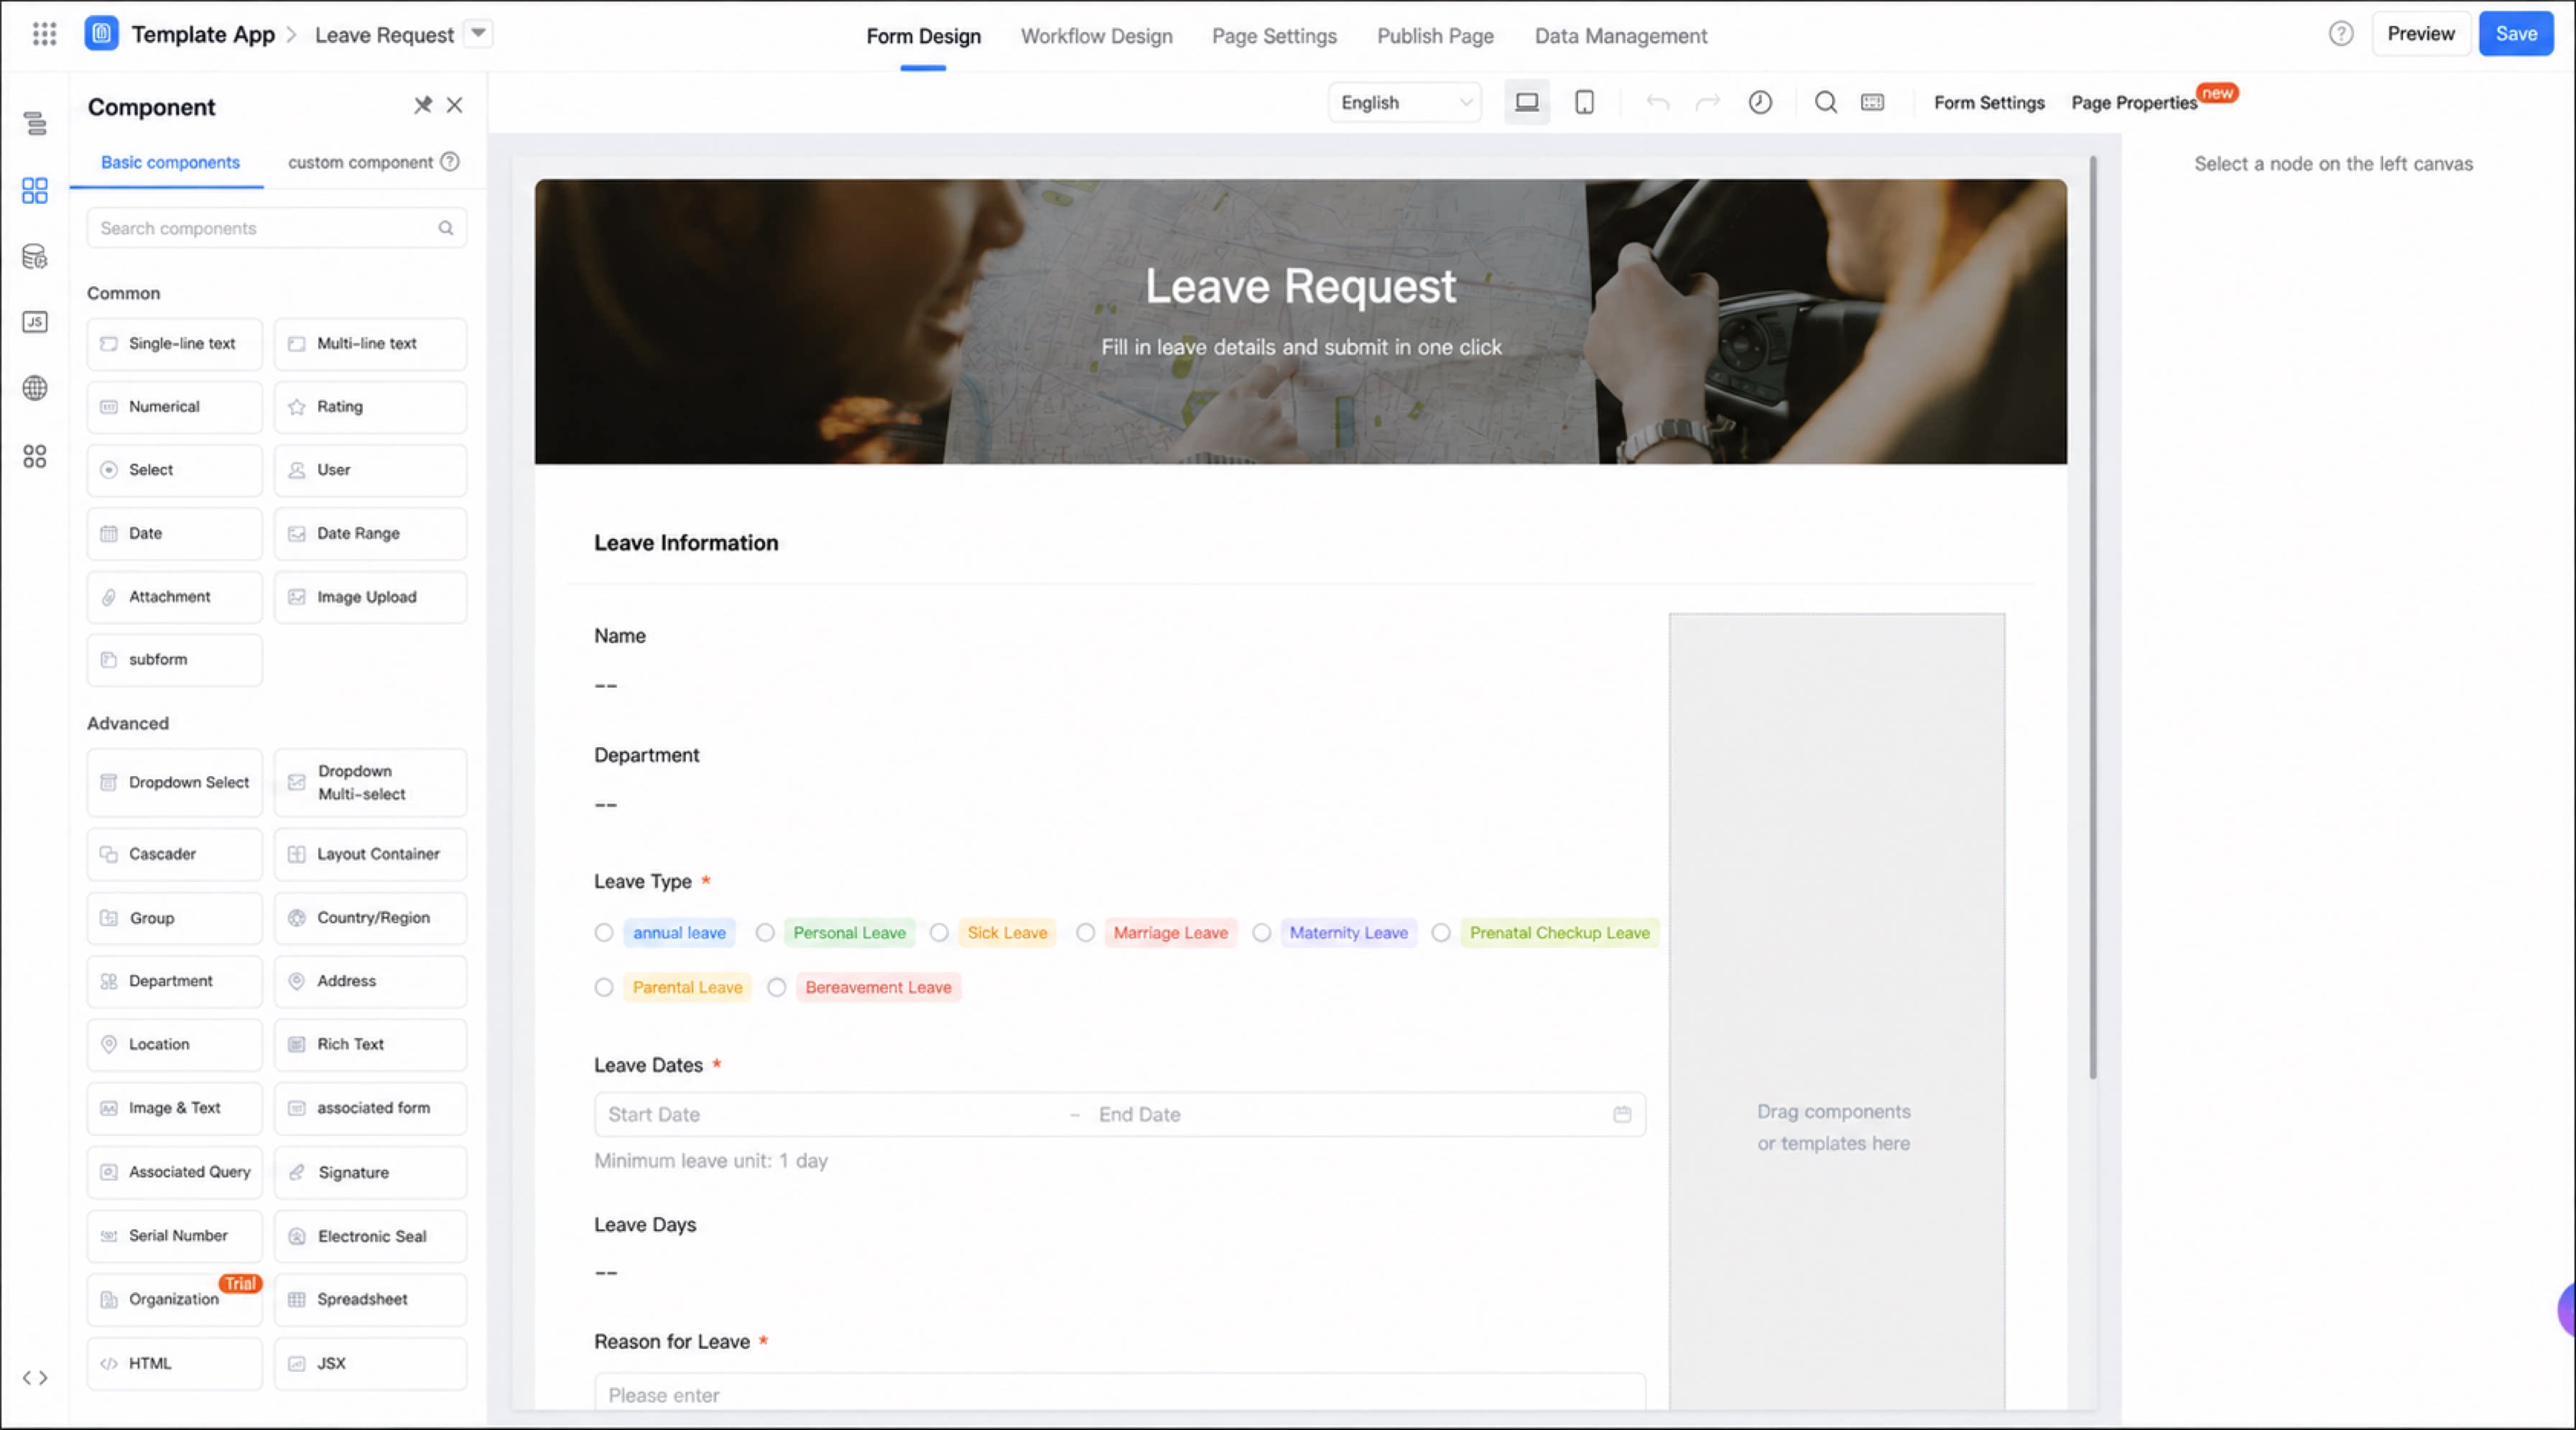The image size is (2576, 1430).
Task: Open the outline tree sidebar icon
Action: coord(35,124)
